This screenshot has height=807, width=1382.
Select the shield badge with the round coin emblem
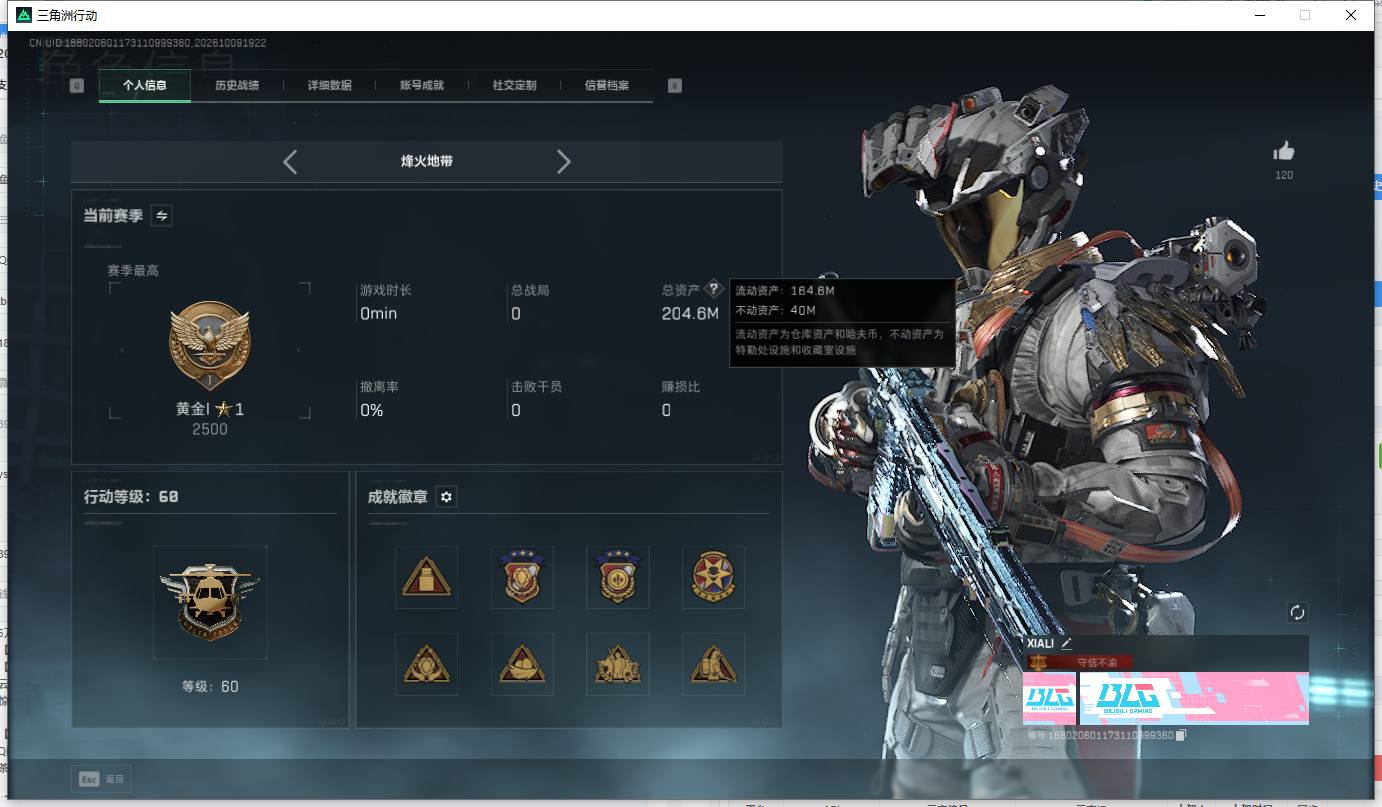click(618, 577)
